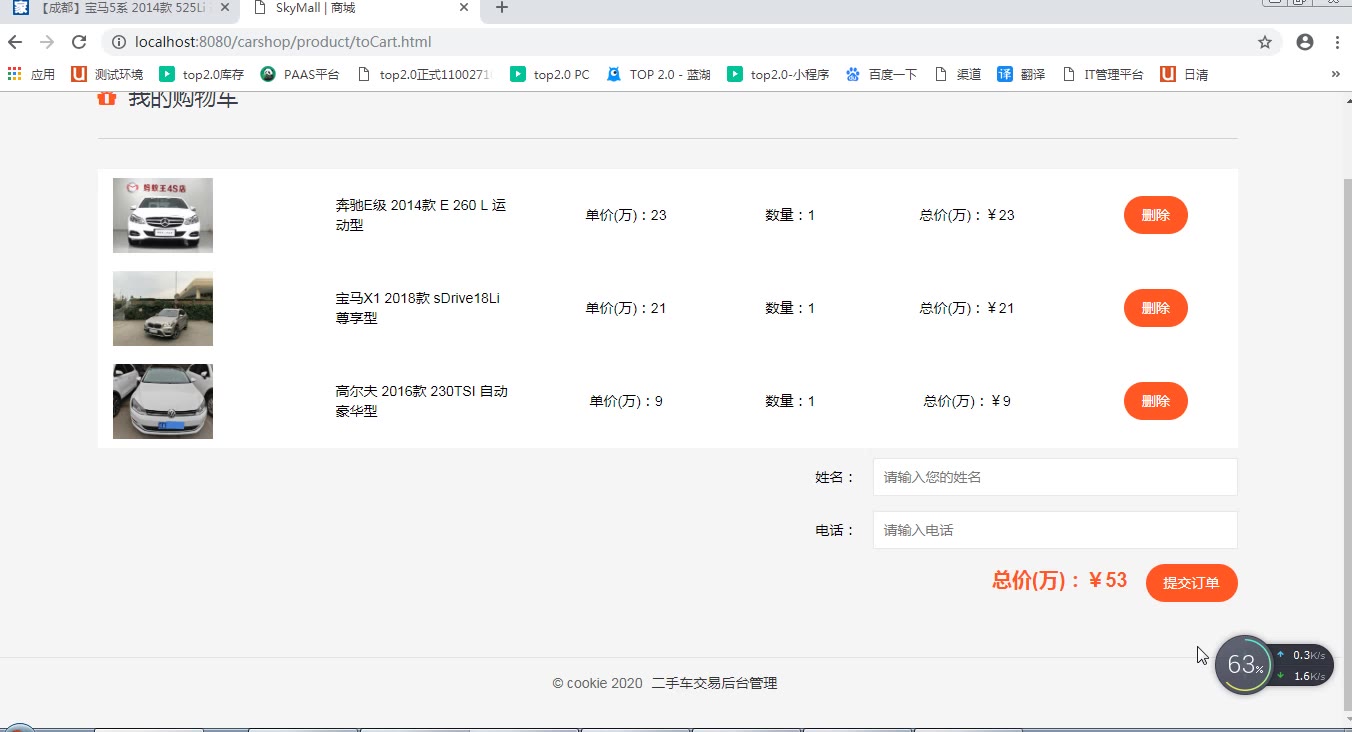
Task: Bookmark this page with the star
Action: point(1265,42)
